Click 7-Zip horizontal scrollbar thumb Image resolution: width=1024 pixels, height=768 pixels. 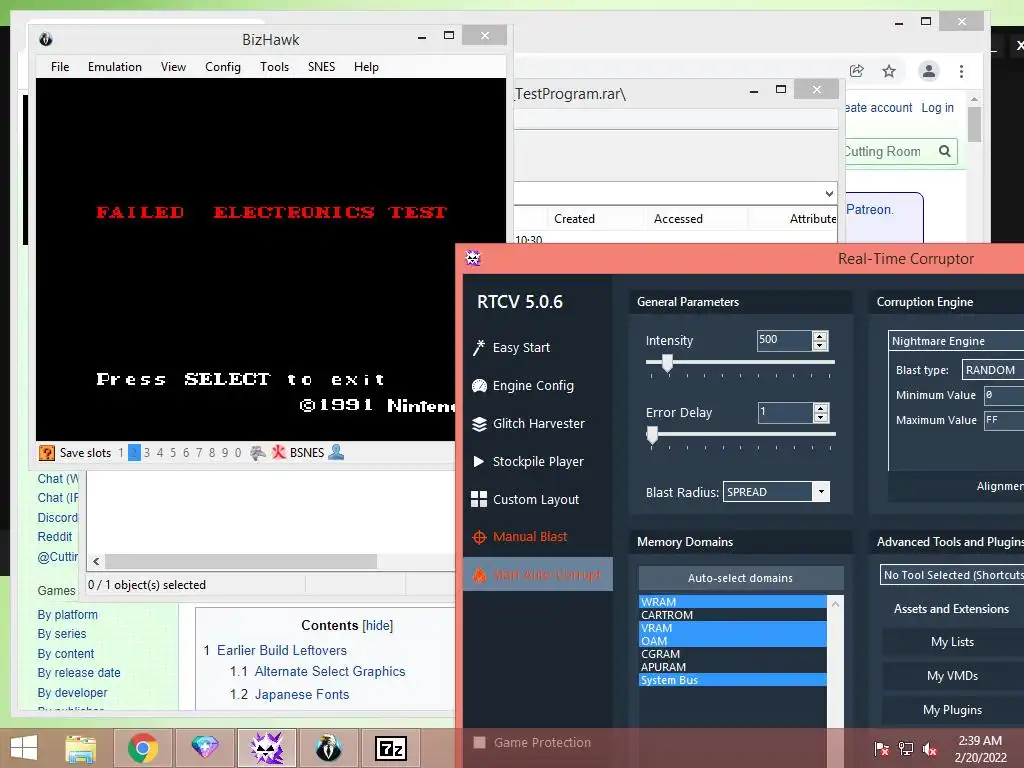click(240, 562)
